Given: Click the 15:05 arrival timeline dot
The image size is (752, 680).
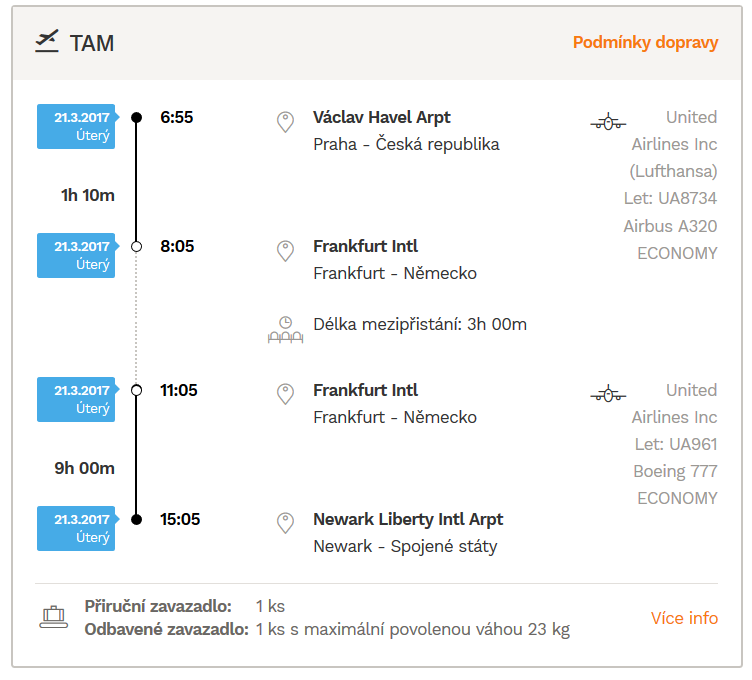Looking at the screenshot, I should (137, 519).
